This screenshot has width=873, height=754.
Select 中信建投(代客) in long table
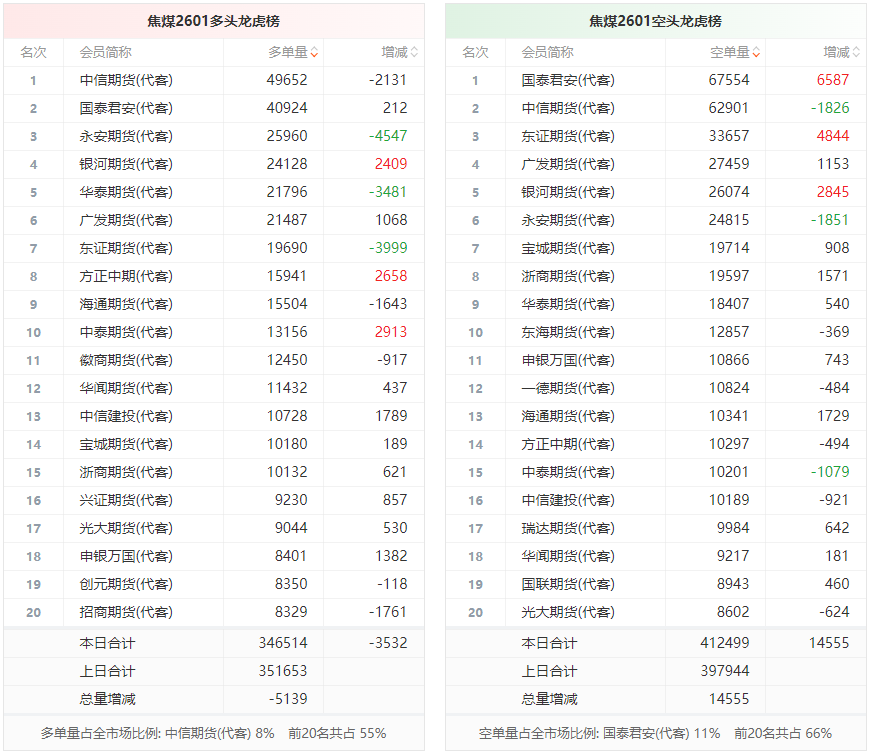[126, 417]
